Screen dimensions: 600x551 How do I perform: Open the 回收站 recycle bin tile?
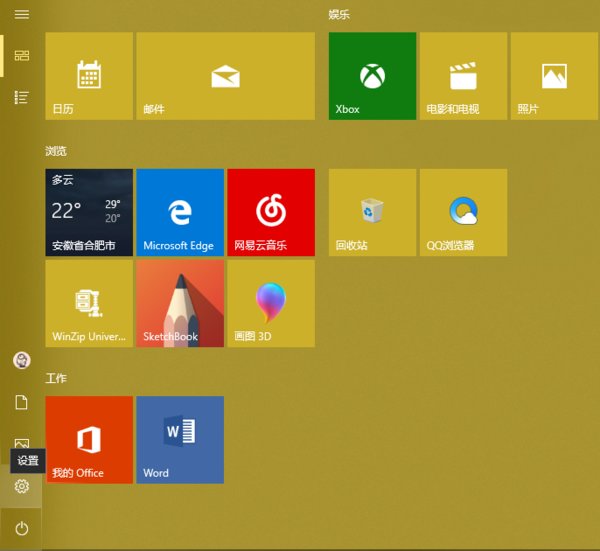[372, 212]
